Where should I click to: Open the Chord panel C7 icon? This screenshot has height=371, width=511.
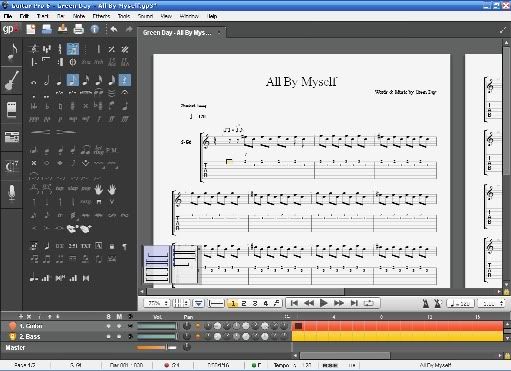(12, 166)
